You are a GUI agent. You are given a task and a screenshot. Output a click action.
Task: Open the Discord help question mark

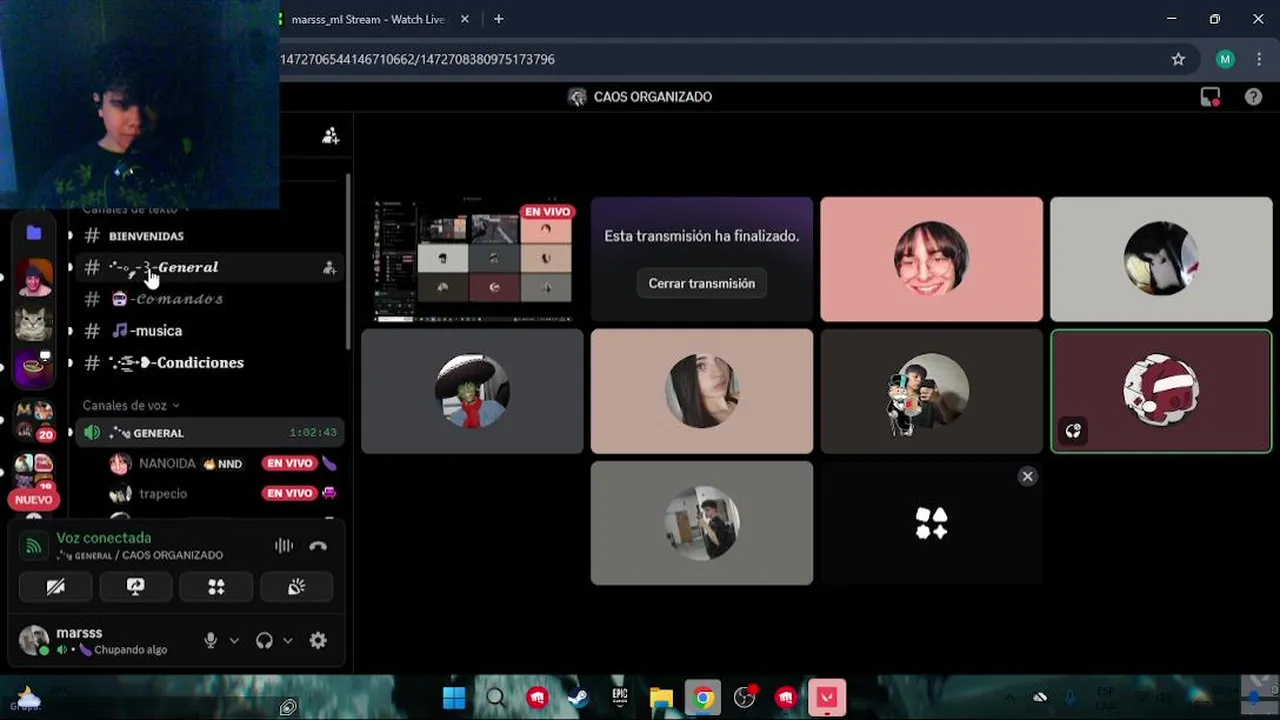(1253, 97)
